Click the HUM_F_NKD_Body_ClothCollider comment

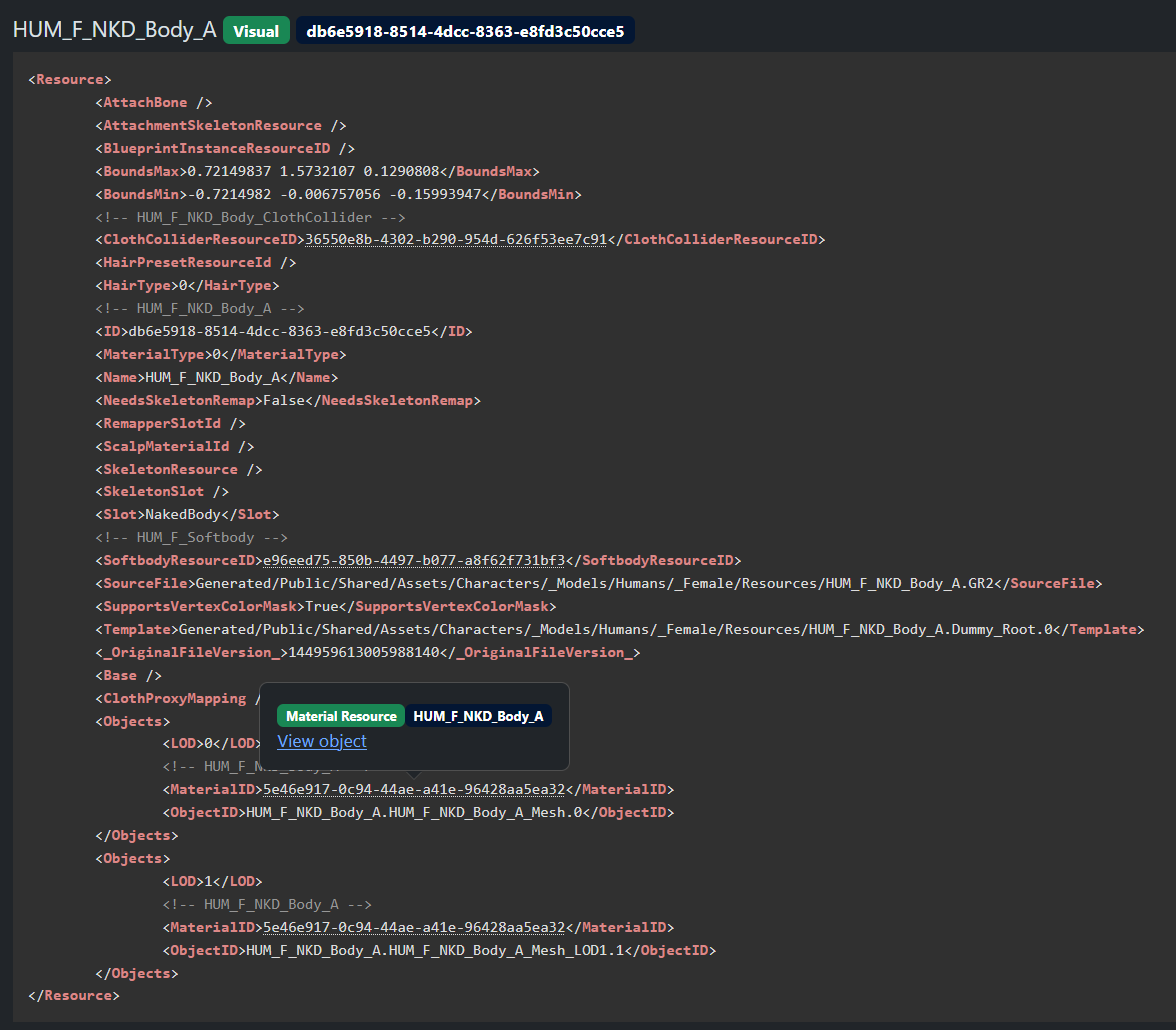click(x=250, y=217)
